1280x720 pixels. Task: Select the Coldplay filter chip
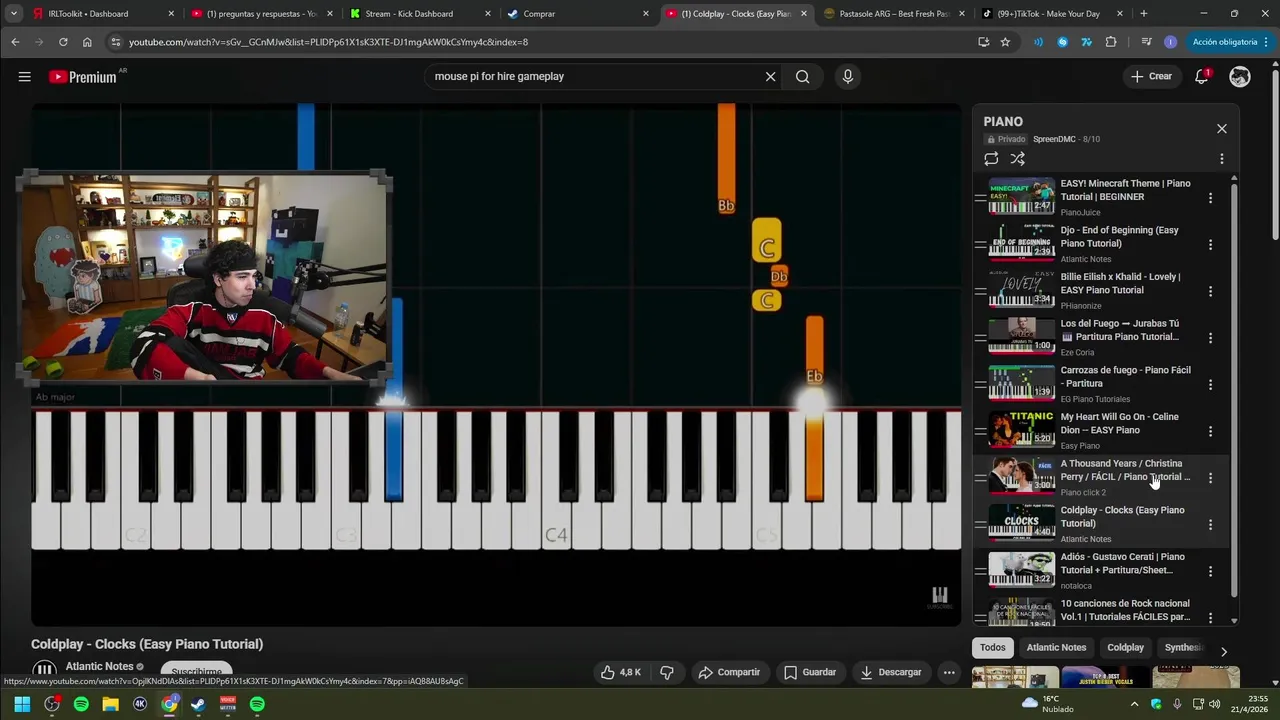(x=1125, y=647)
